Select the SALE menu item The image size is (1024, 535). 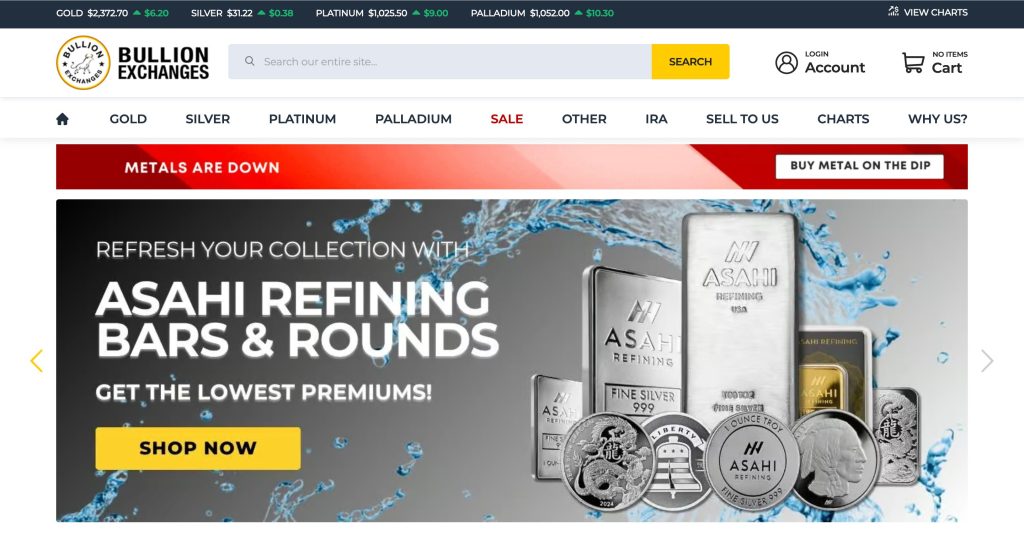[x=507, y=119]
